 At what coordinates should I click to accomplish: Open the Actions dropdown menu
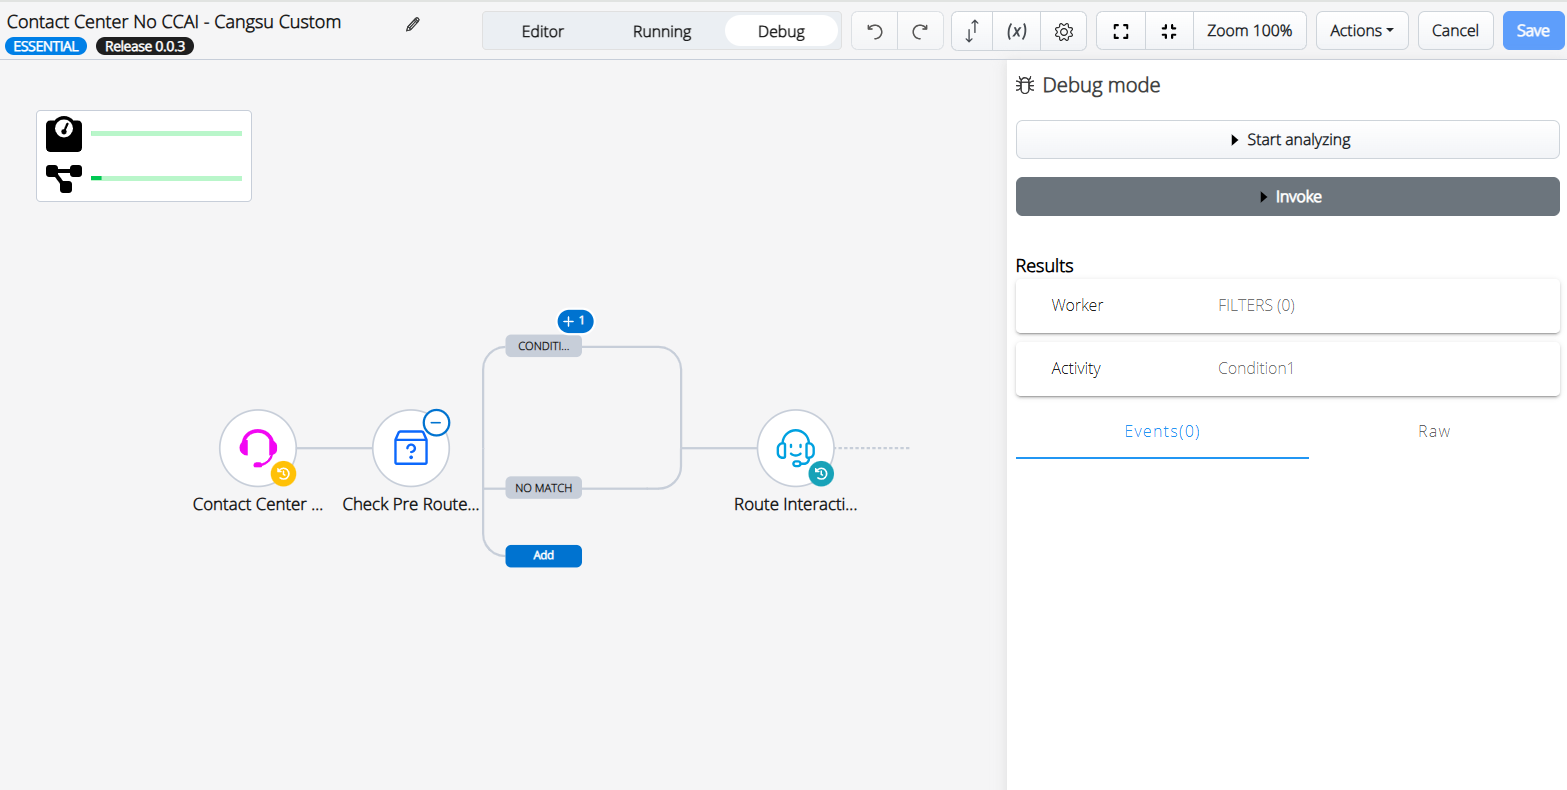[x=1361, y=31]
